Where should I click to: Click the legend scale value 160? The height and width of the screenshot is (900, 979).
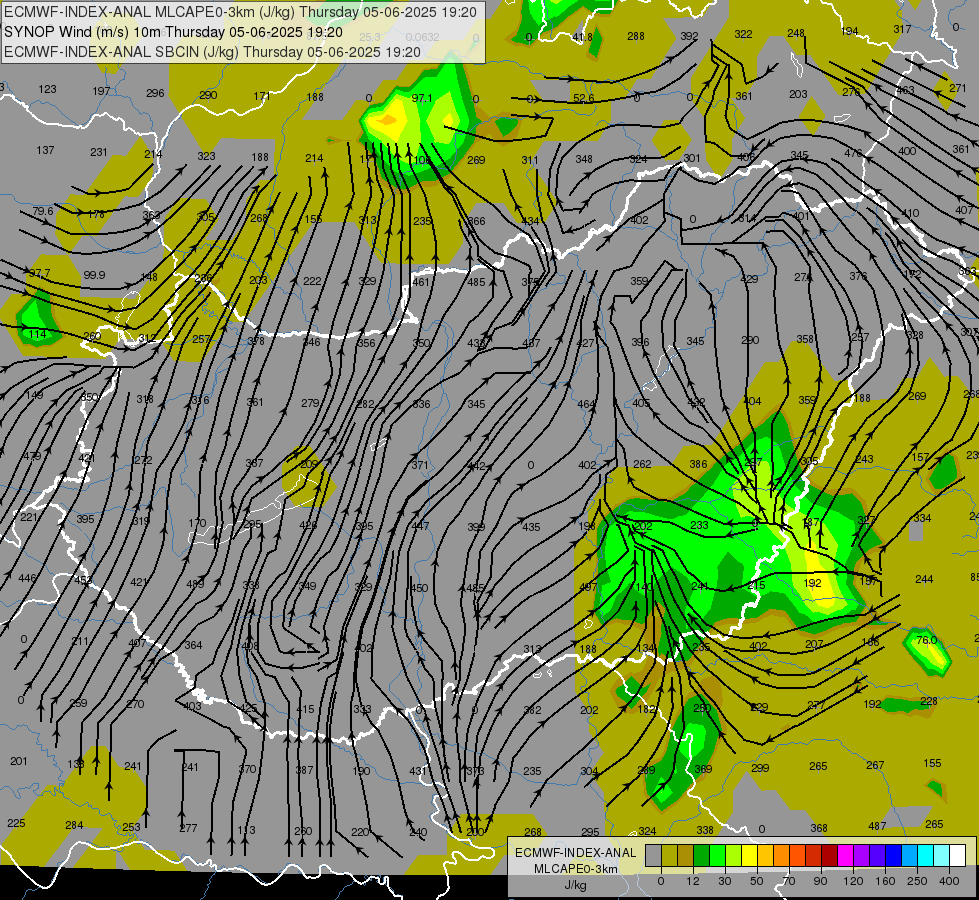[x=885, y=881]
